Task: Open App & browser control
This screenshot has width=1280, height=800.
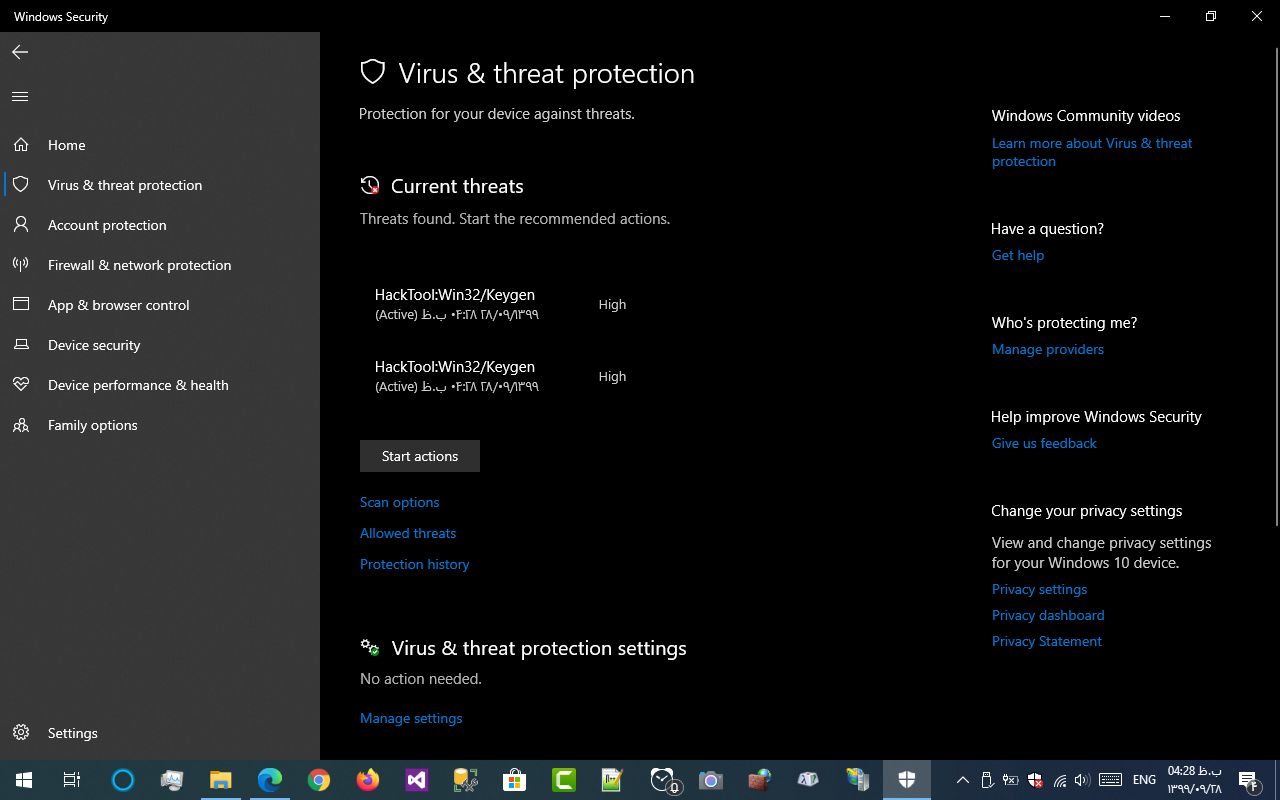Action: [160, 305]
